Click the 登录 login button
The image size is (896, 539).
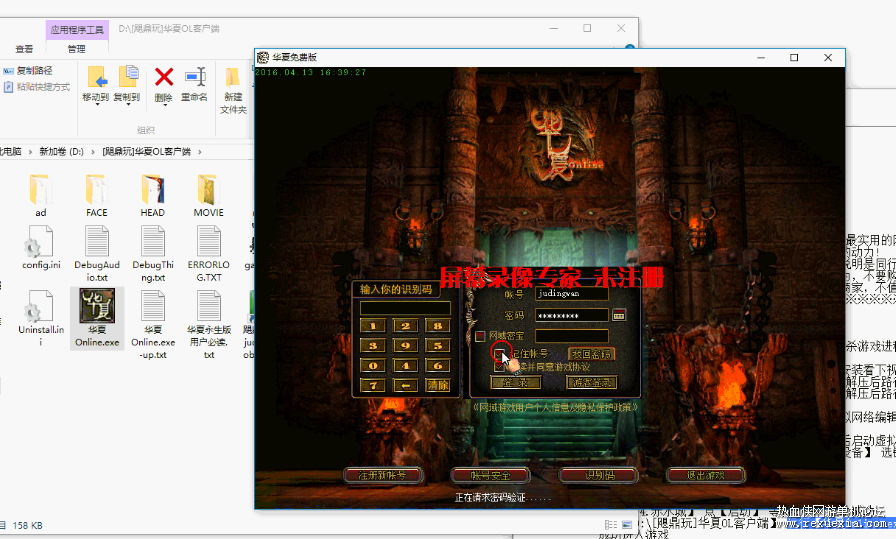click(x=515, y=382)
